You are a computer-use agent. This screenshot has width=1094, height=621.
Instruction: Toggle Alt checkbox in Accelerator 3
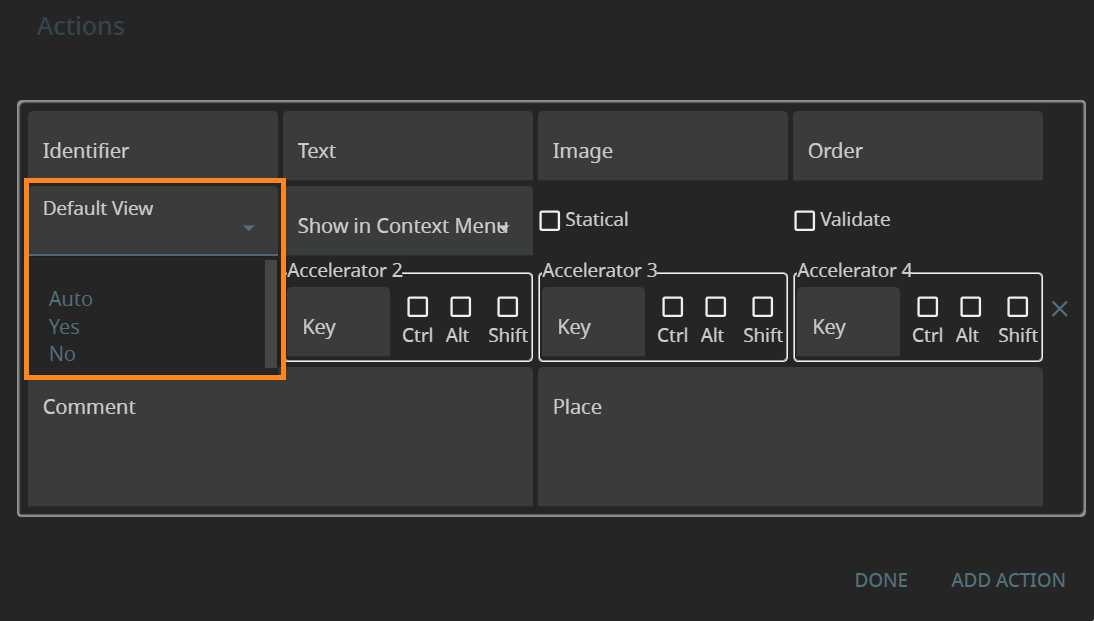tap(715, 307)
